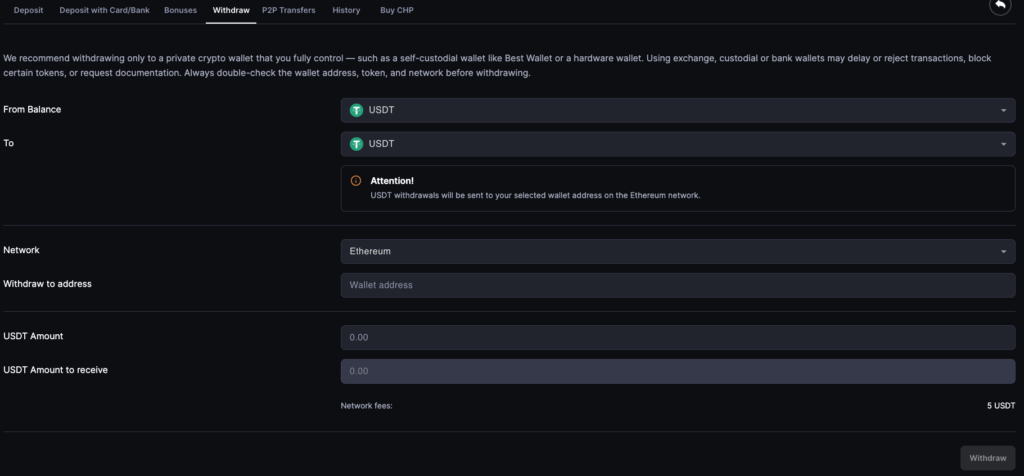This screenshot has height=476, width=1024.
Task: View the History tab
Action: [x=346, y=10]
